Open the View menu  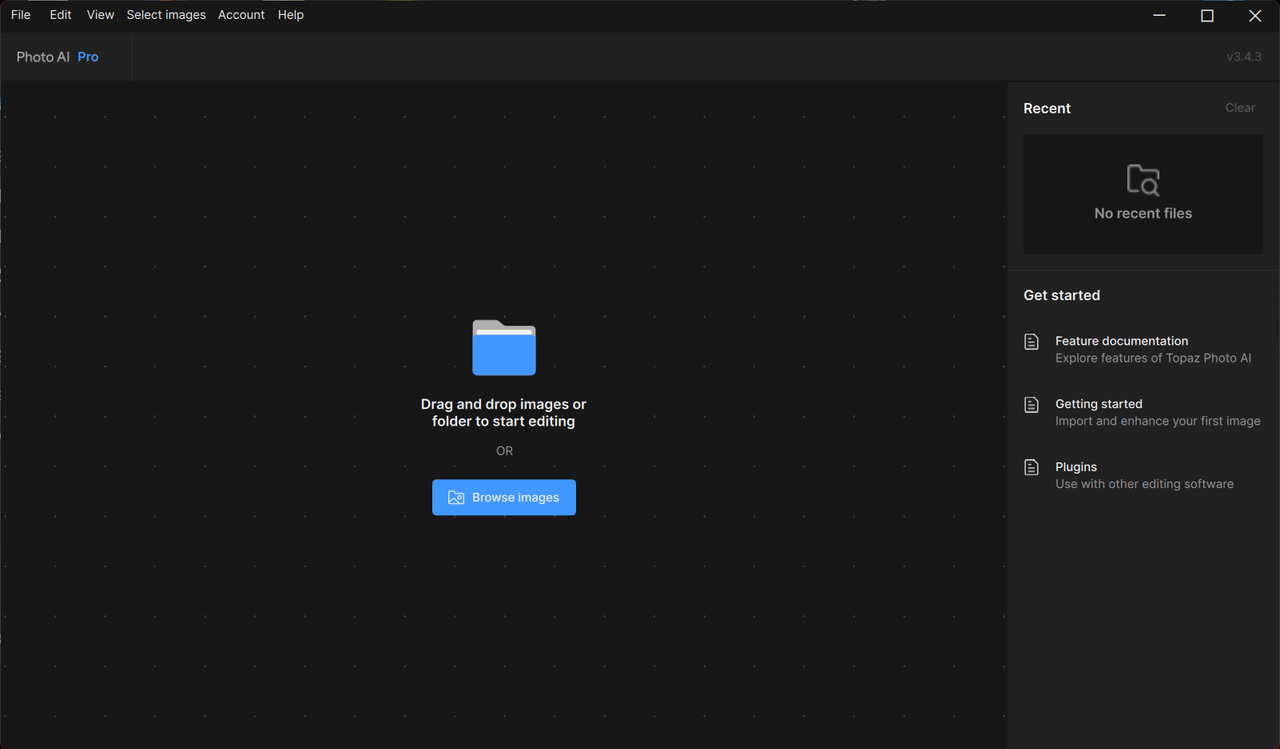point(100,15)
